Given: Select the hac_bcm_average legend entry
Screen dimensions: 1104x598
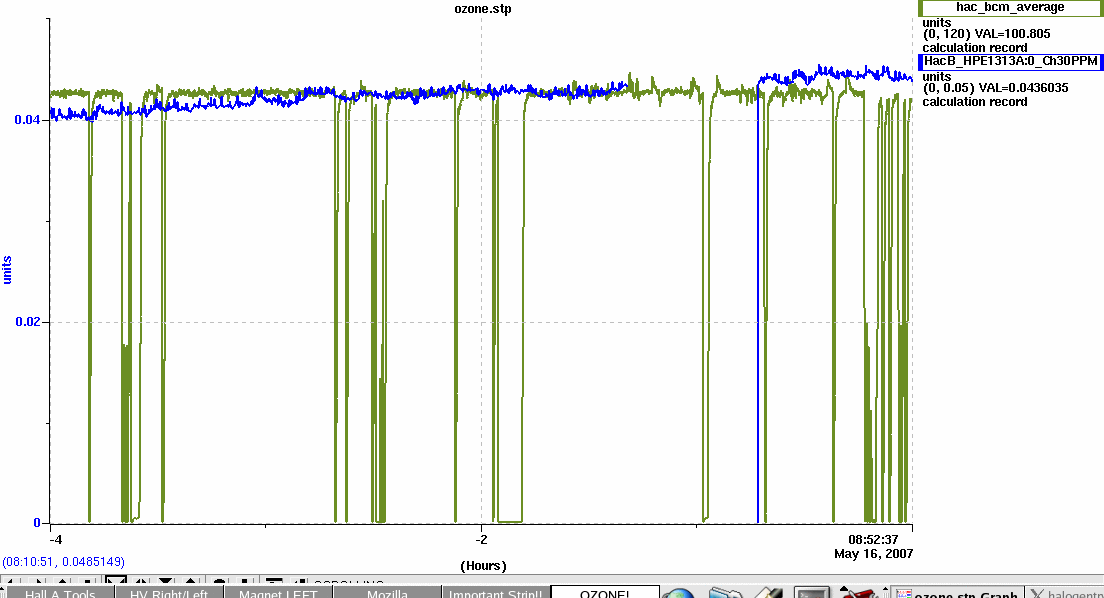Looking at the screenshot, I should point(1010,8).
